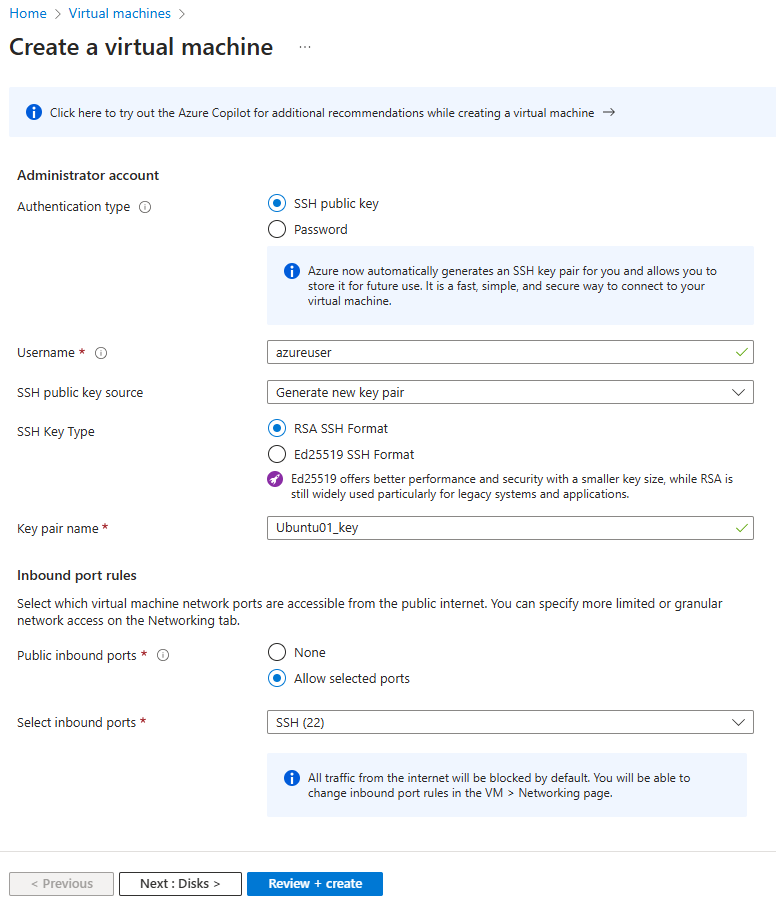
Task: Click the green checkmark in Key pair name field
Action: coord(742,528)
